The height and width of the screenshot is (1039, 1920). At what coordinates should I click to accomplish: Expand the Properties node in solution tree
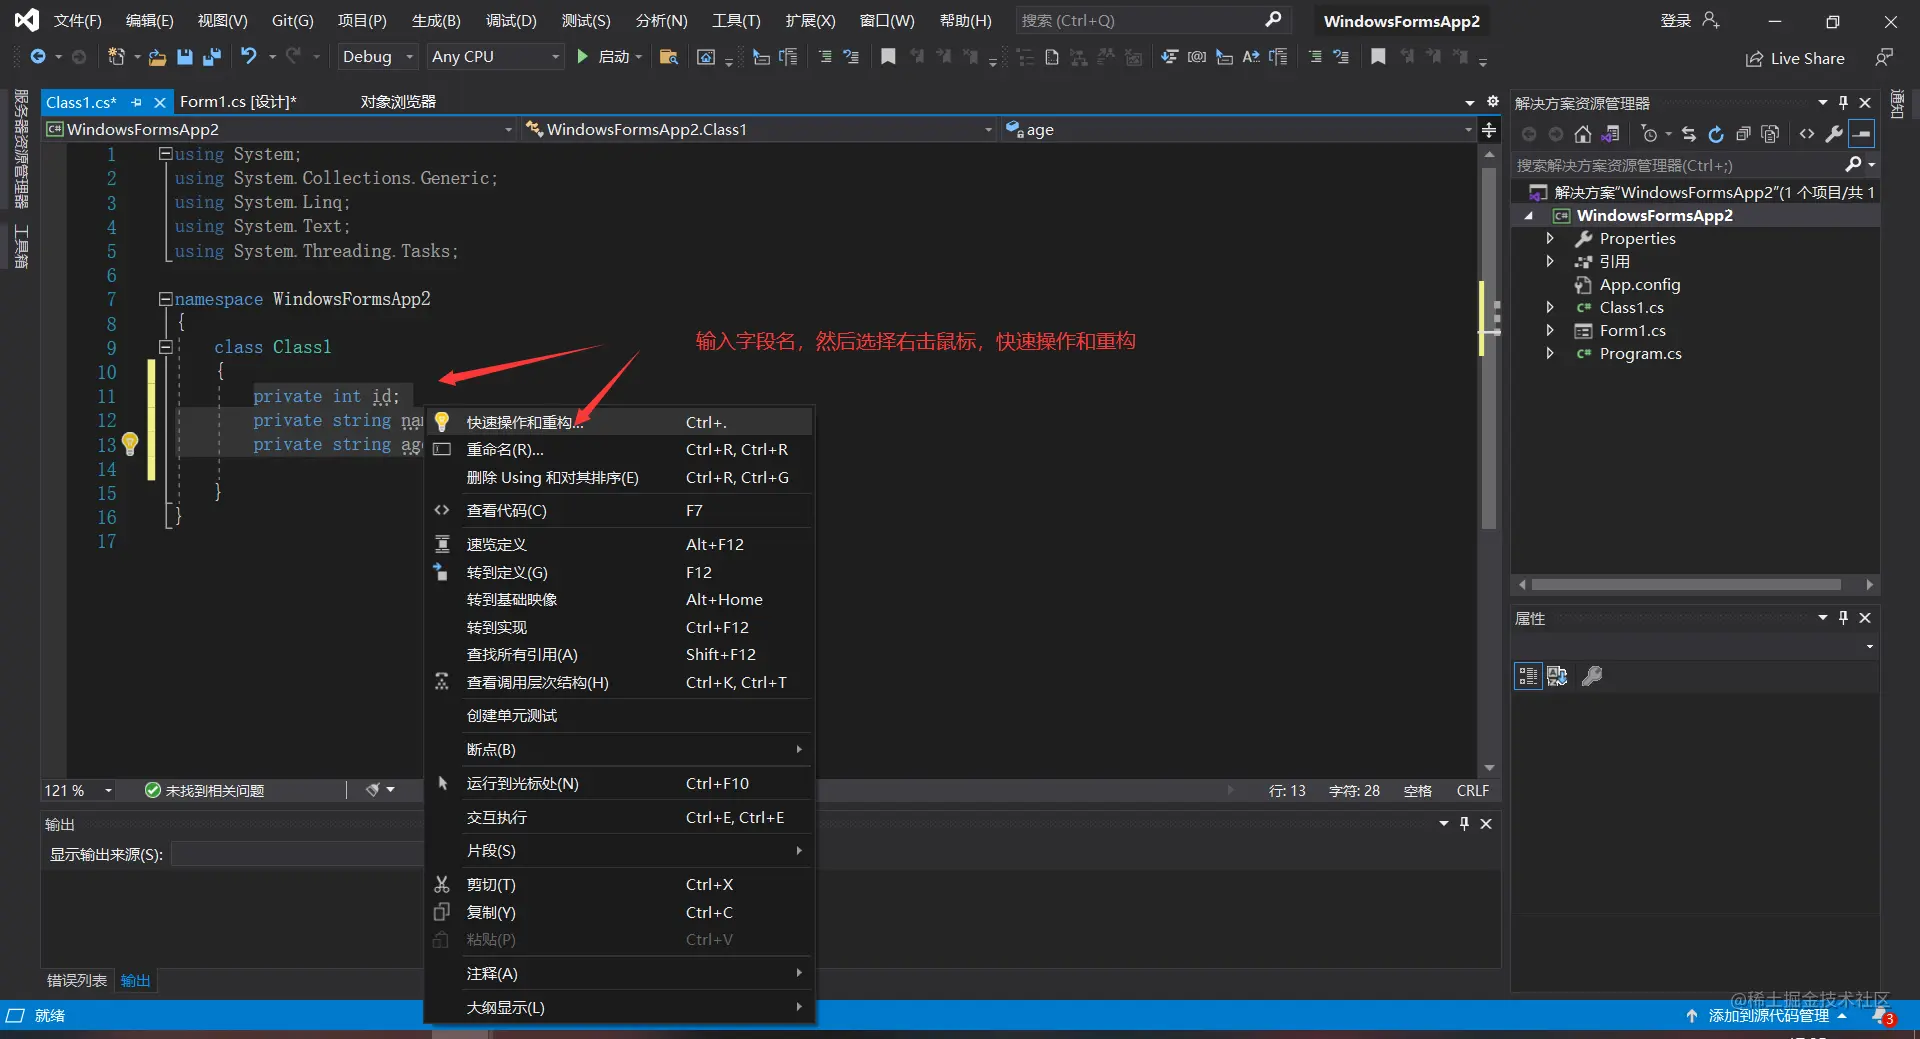(1550, 238)
